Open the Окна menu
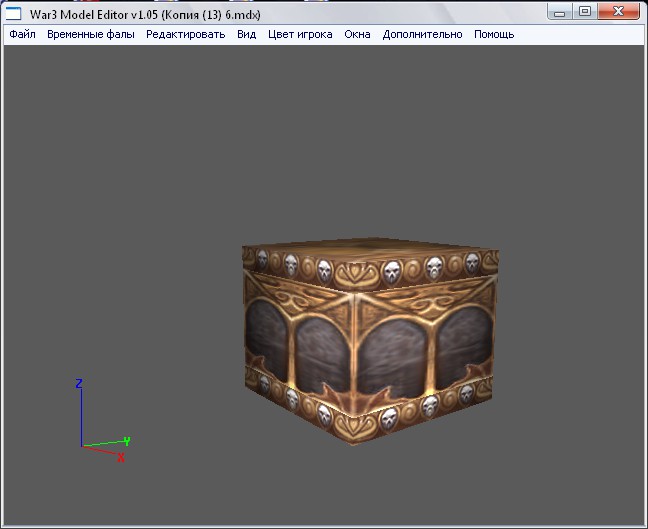Screen dimensions: 648x529 357,34
